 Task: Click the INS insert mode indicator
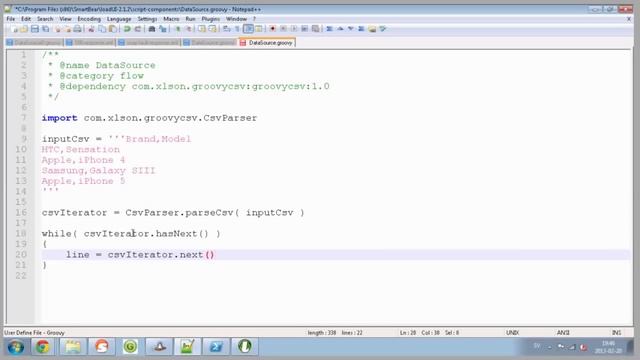coord(616,333)
